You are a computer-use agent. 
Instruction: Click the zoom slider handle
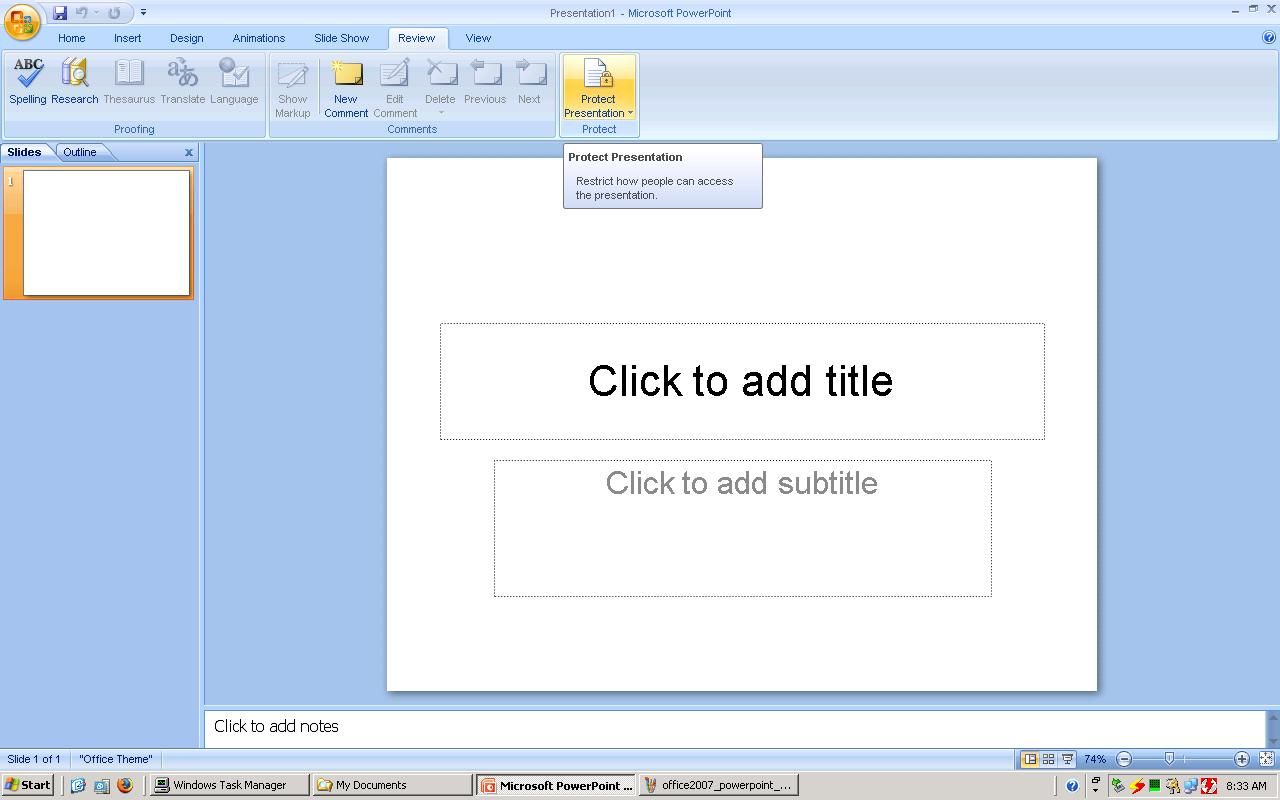point(1169,759)
